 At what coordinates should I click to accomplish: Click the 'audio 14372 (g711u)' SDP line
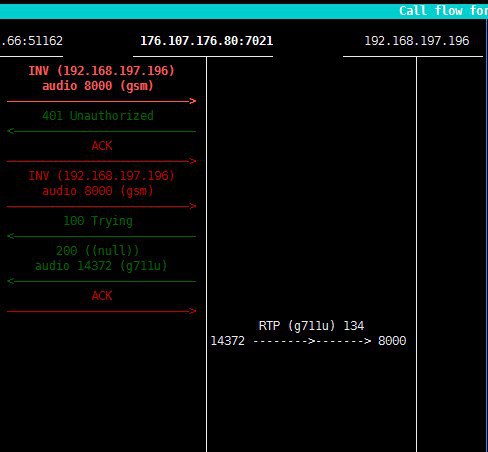[x=101, y=266]
